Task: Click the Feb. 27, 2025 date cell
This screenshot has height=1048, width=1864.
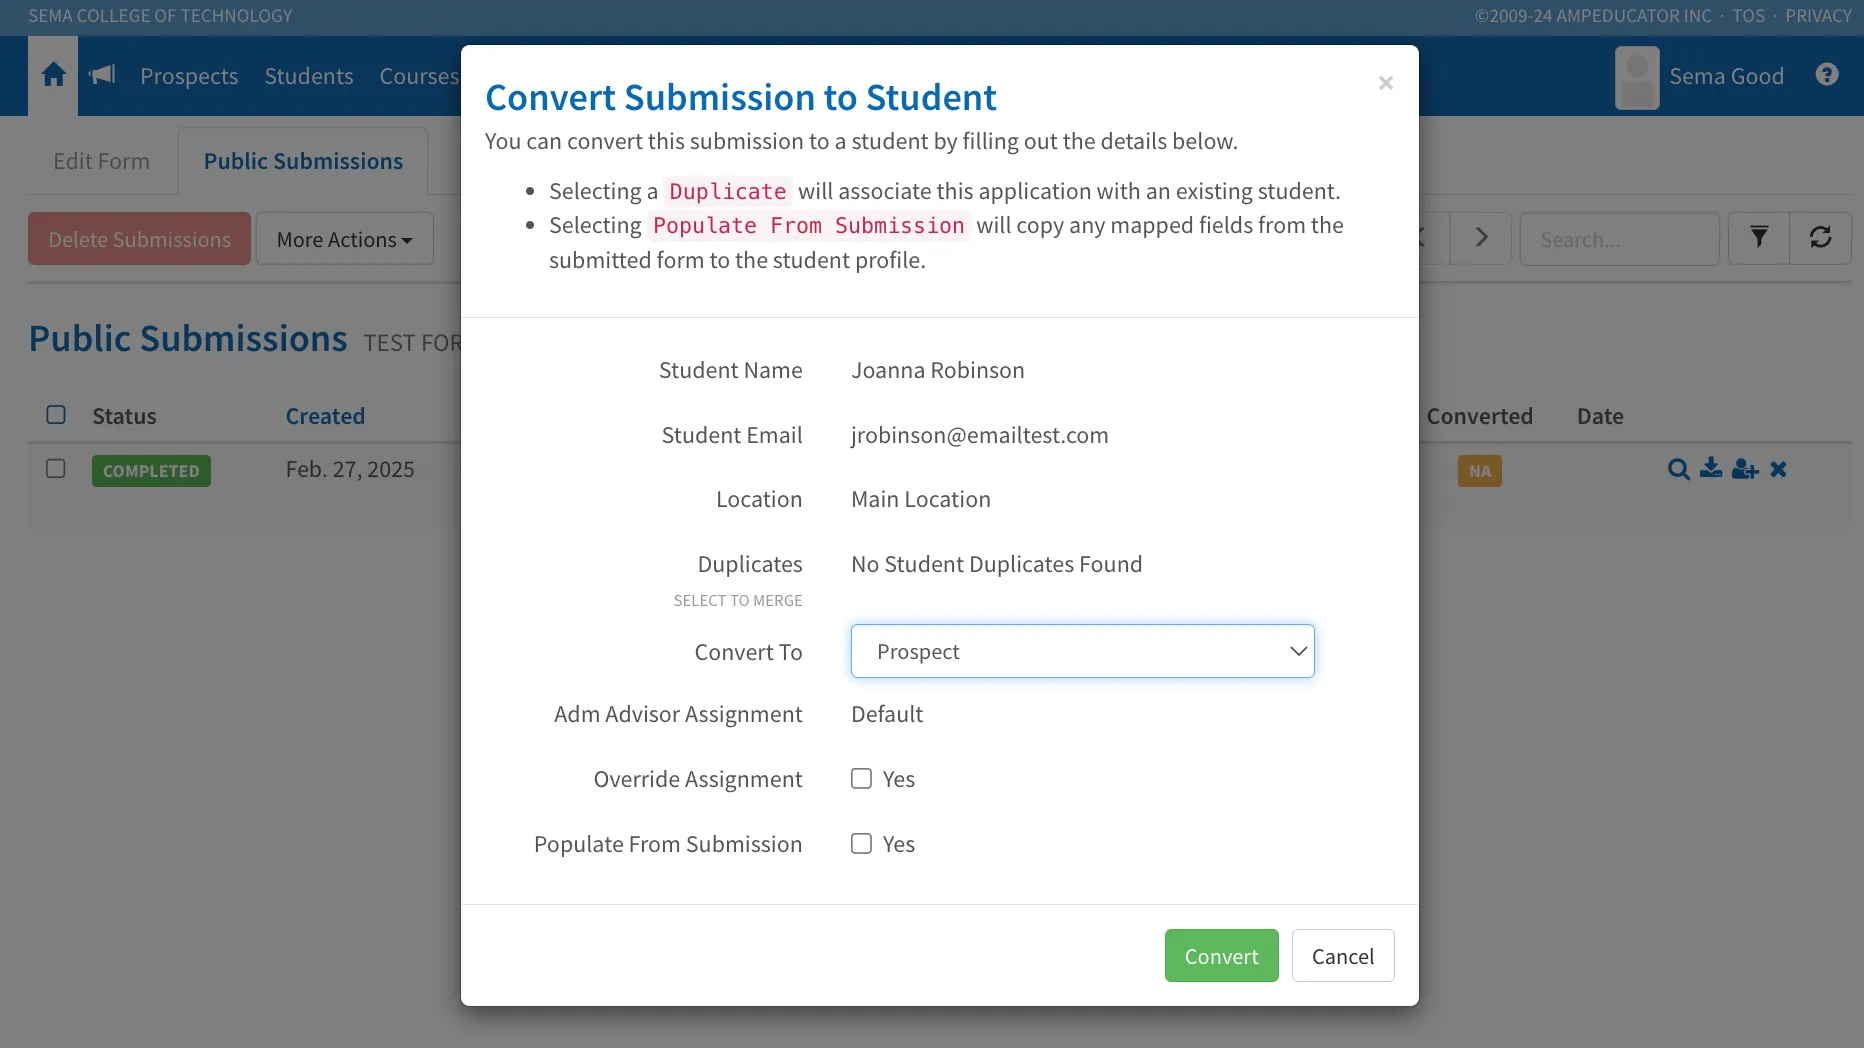Action: coord(350,469)
